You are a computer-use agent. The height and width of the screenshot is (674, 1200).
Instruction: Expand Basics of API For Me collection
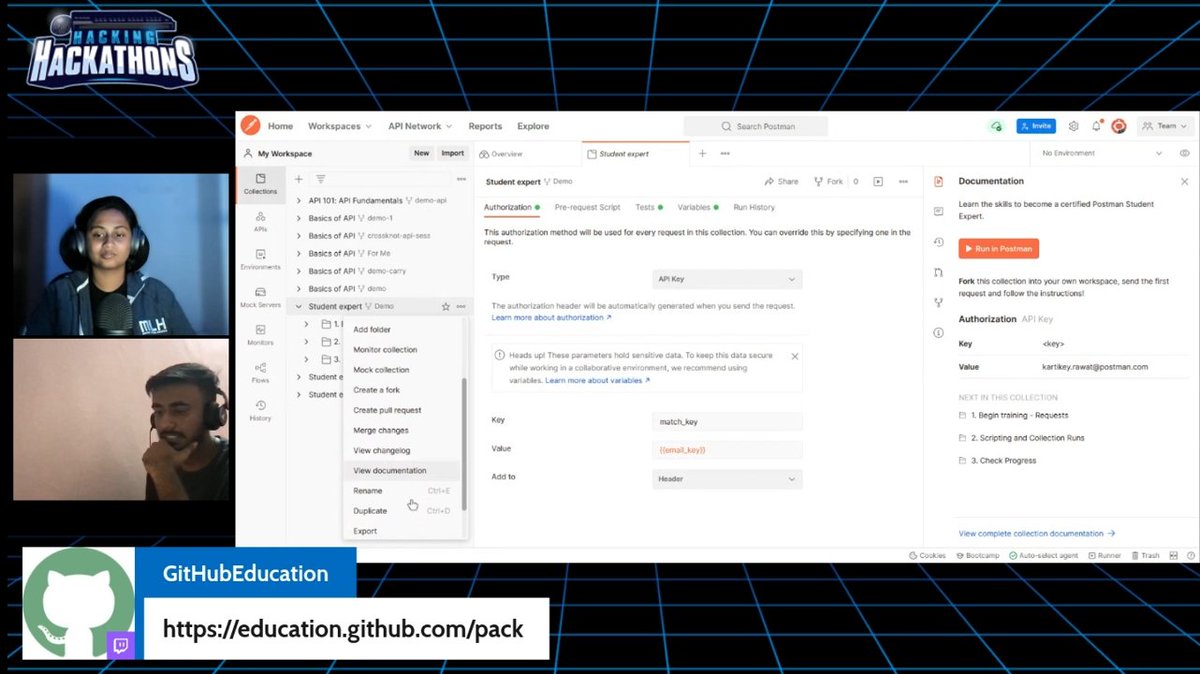(x=298, y=253)
